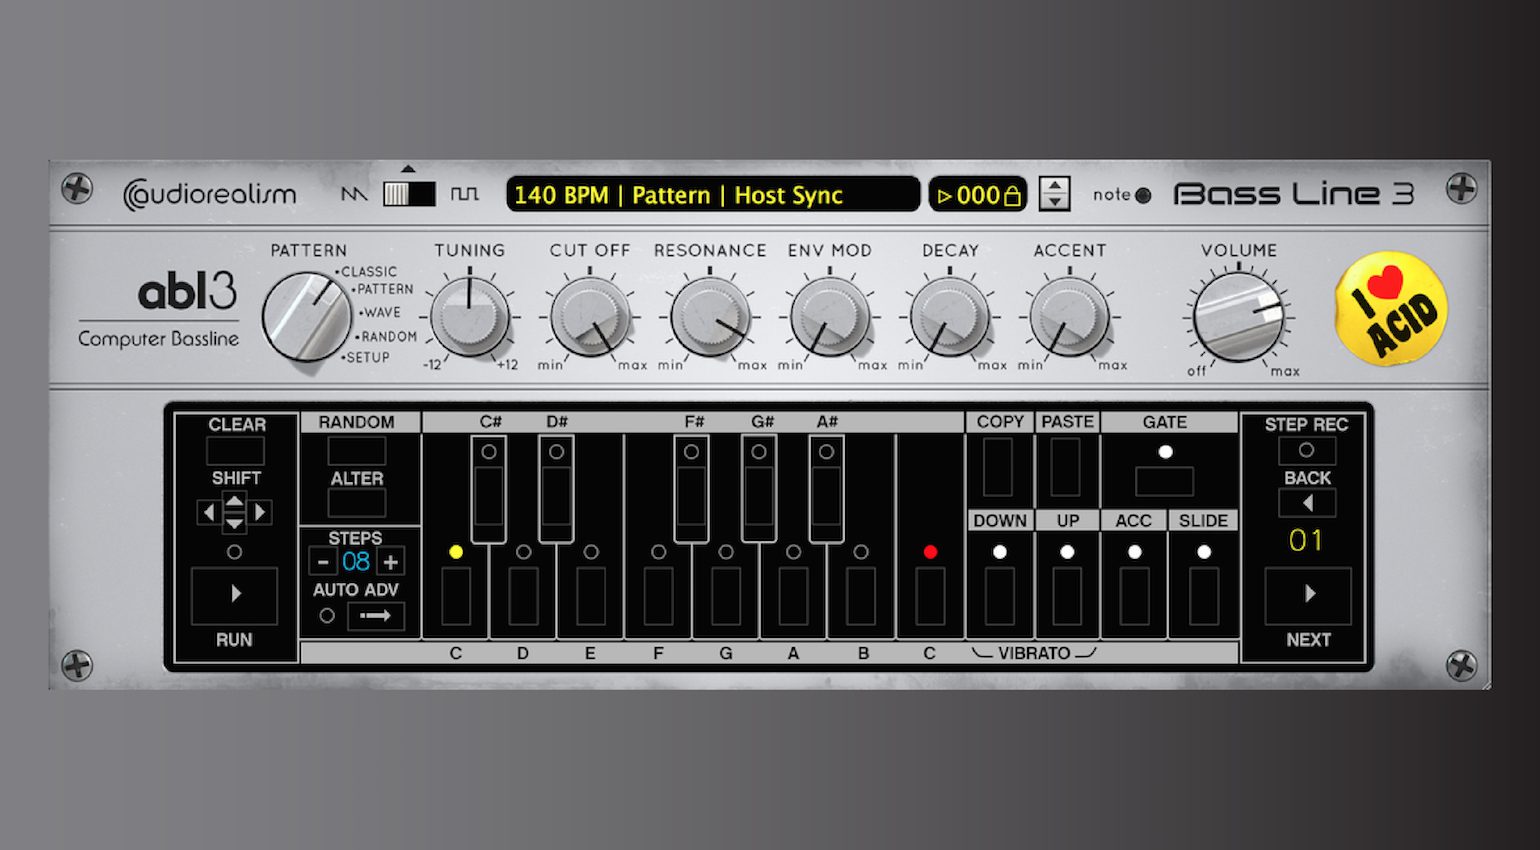Viewport: 1540px width, 850px height.
Task: Select the CLASSIC pattern mode label
Action: [x=369, y=271]
